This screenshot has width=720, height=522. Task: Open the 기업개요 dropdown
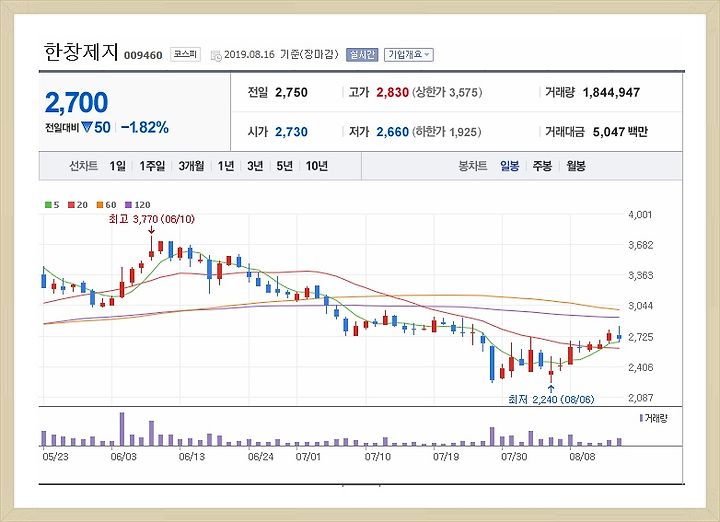point(409,55)
